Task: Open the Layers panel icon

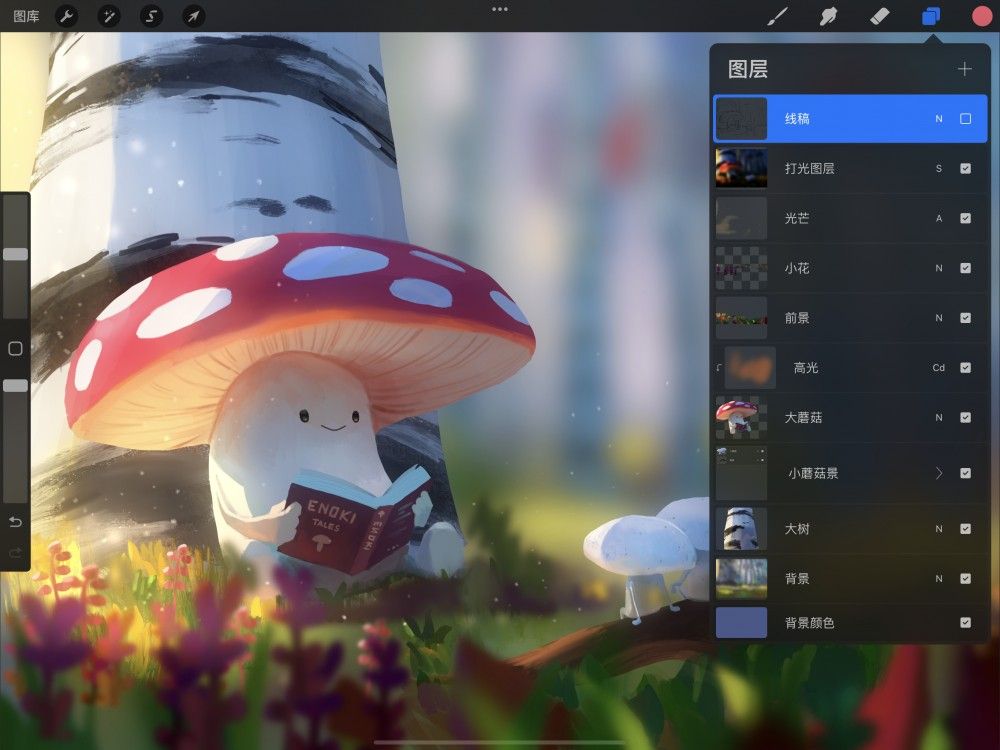Action: pyautogui.click(x=932, y=15)
